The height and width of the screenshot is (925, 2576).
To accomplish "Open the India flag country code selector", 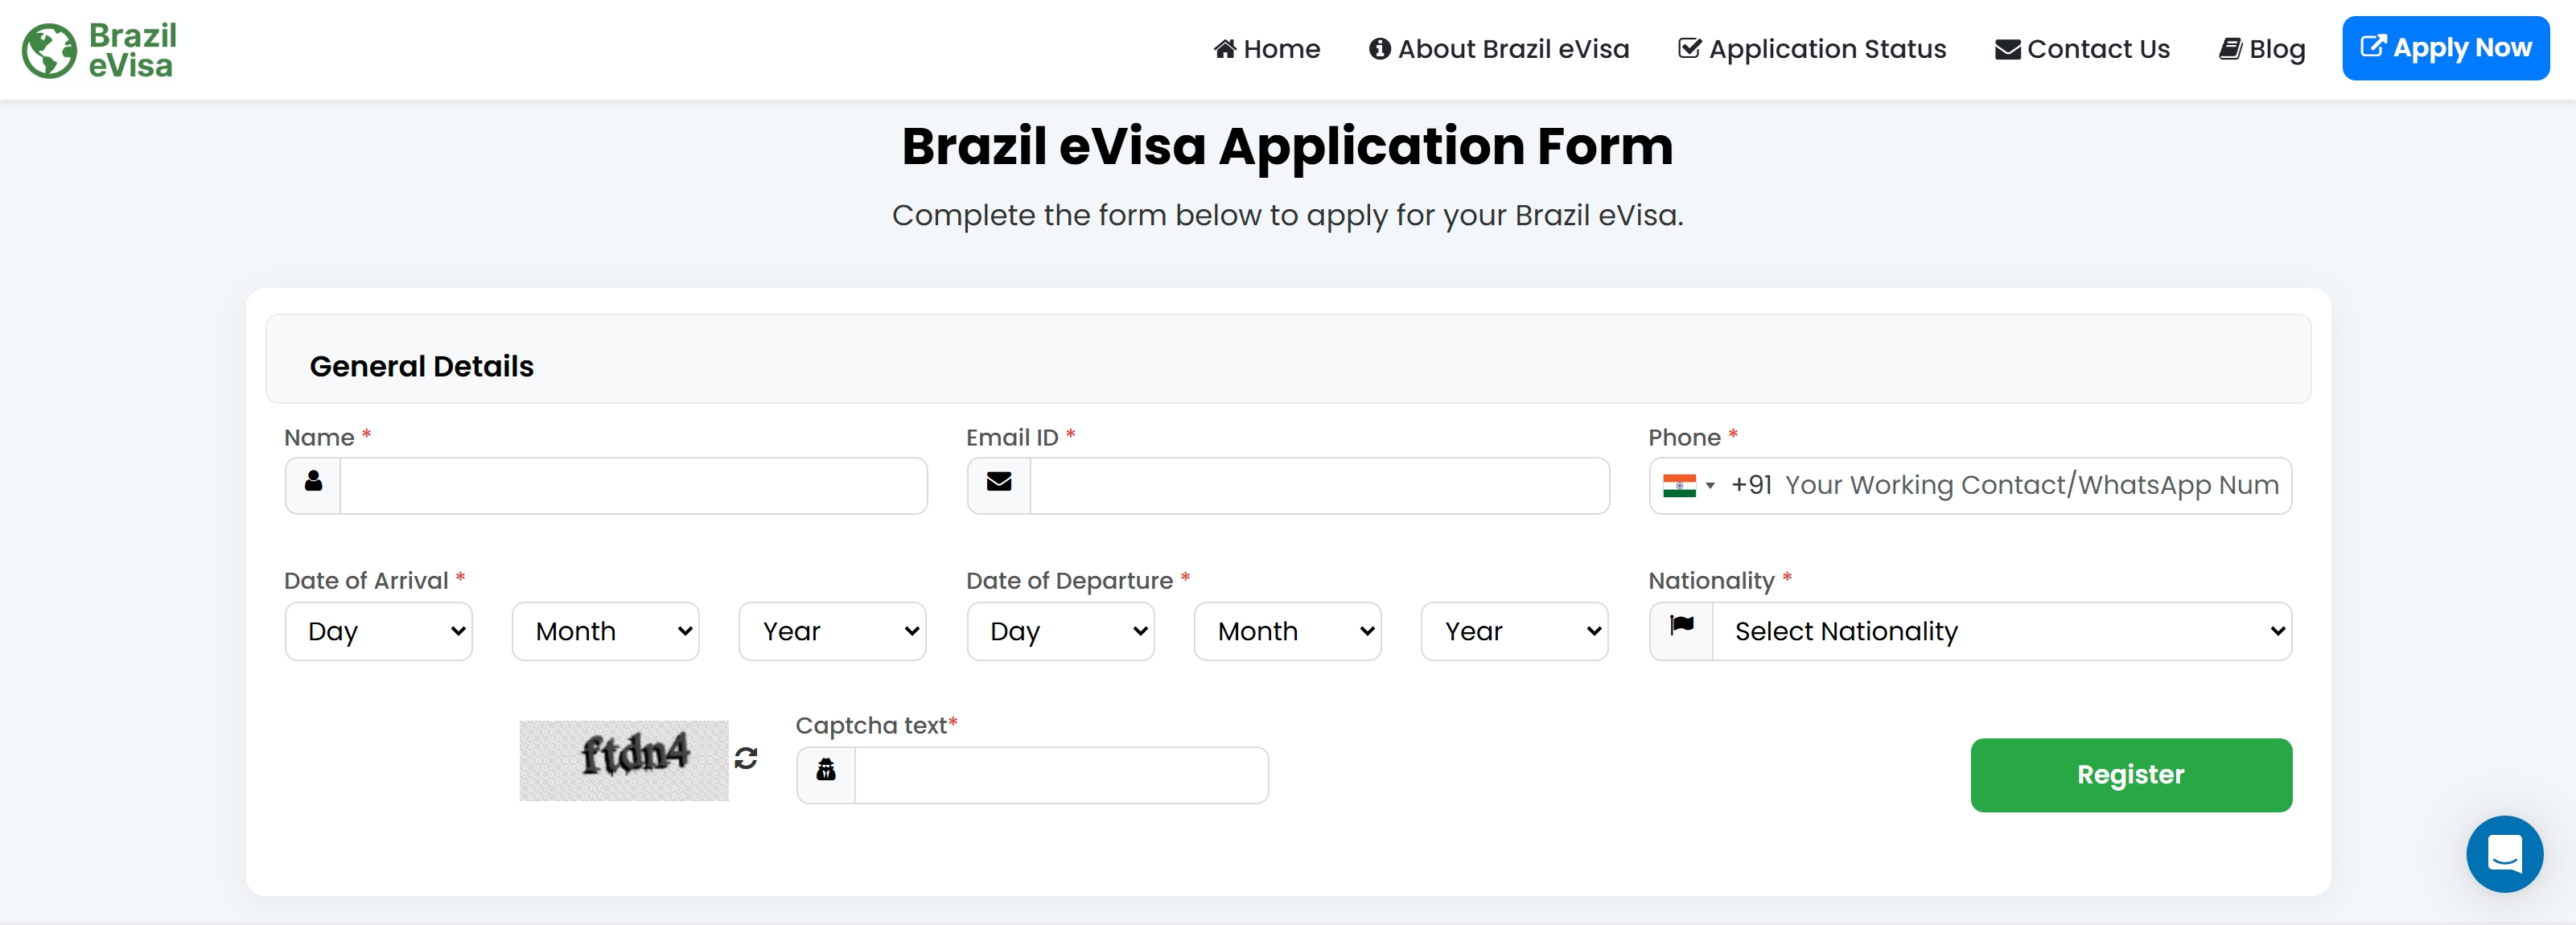I will (x=1688, y=486).
